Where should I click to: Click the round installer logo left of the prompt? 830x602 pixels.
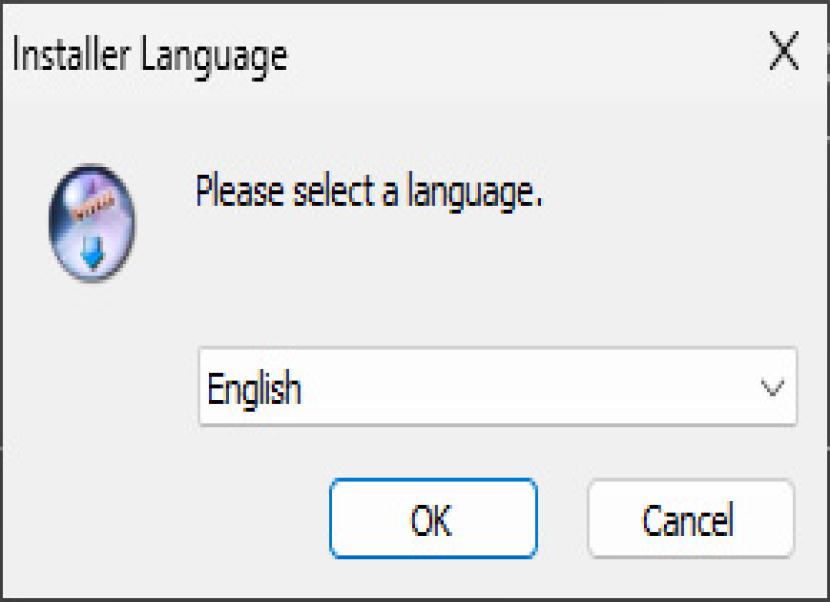coord(92,222)
